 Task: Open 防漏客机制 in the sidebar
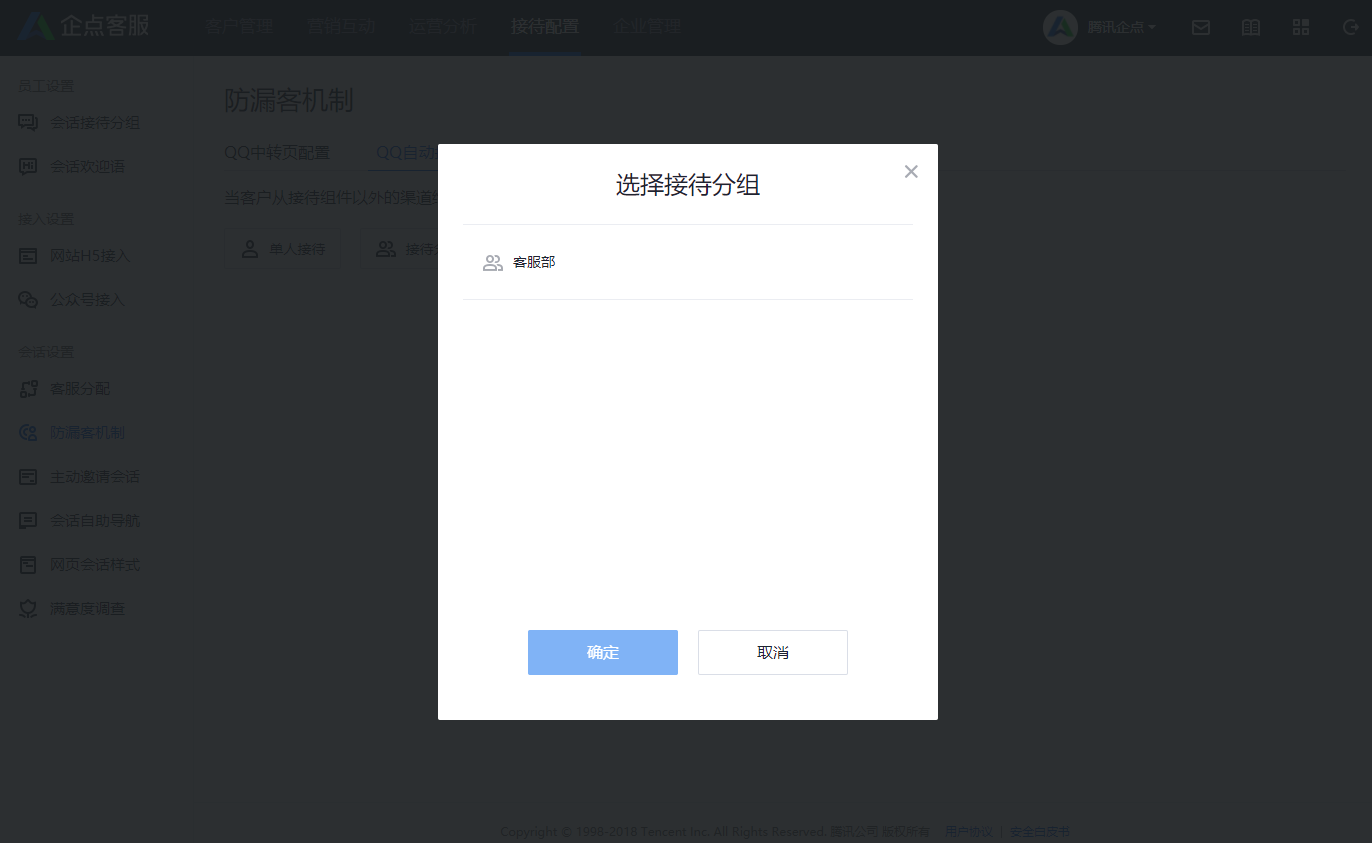[x=73, y=433]
